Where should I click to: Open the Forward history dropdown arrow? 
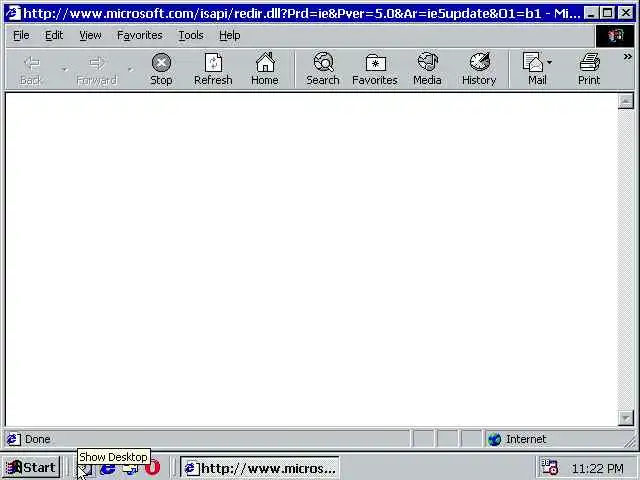pos(130,70)
